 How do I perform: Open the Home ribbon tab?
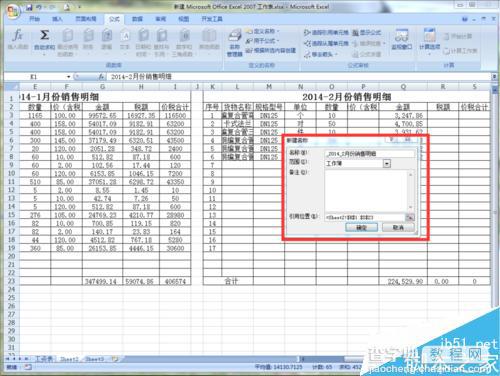pos(34,19)
